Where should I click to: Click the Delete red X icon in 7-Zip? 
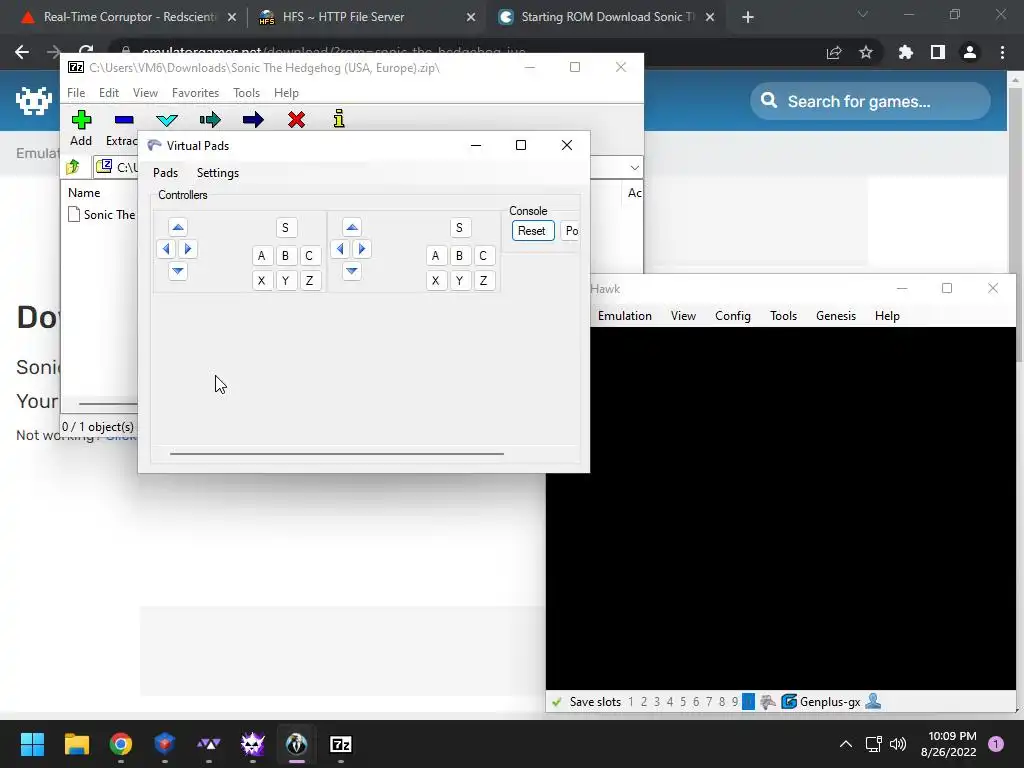(x=296, y=120)
